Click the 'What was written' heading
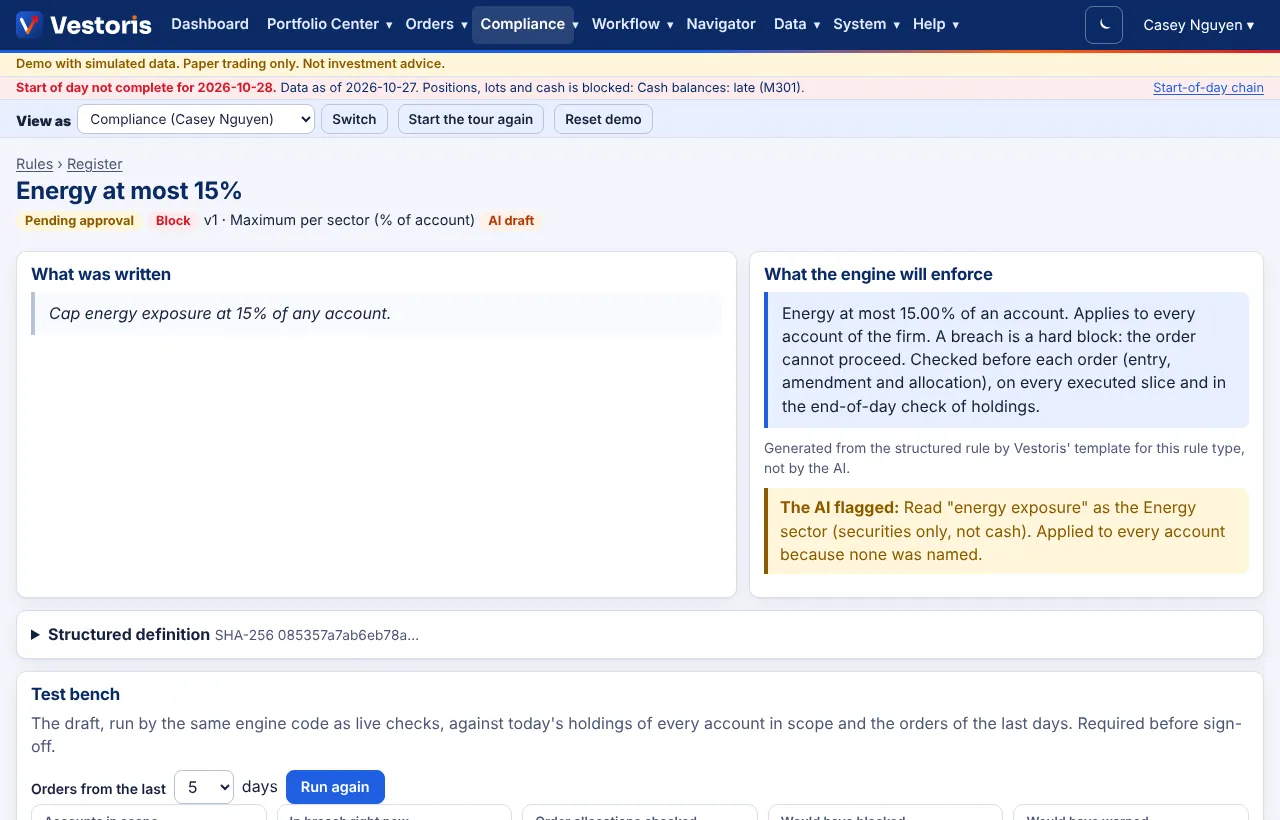 pyautogui.click(x=101, y=274)
